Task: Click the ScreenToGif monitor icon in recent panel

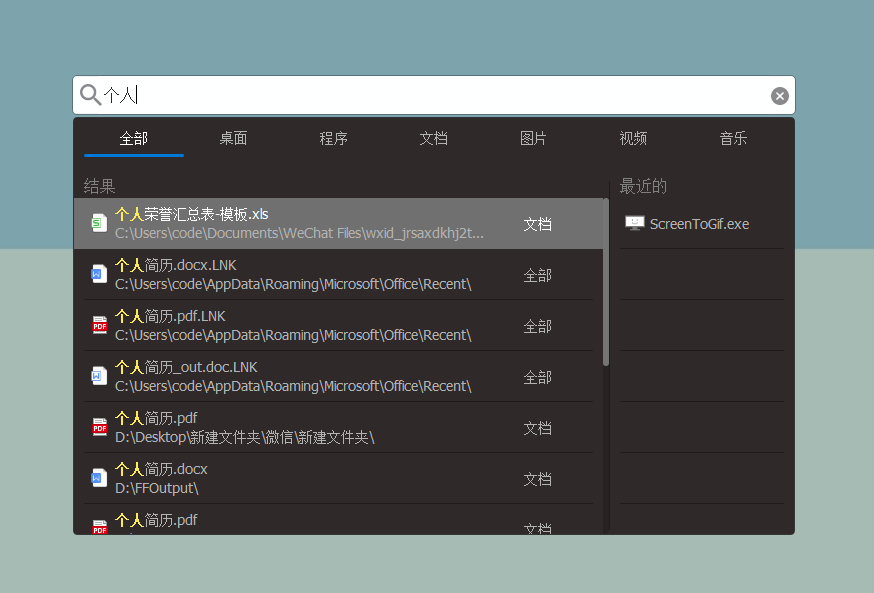Action: [634, 223]
